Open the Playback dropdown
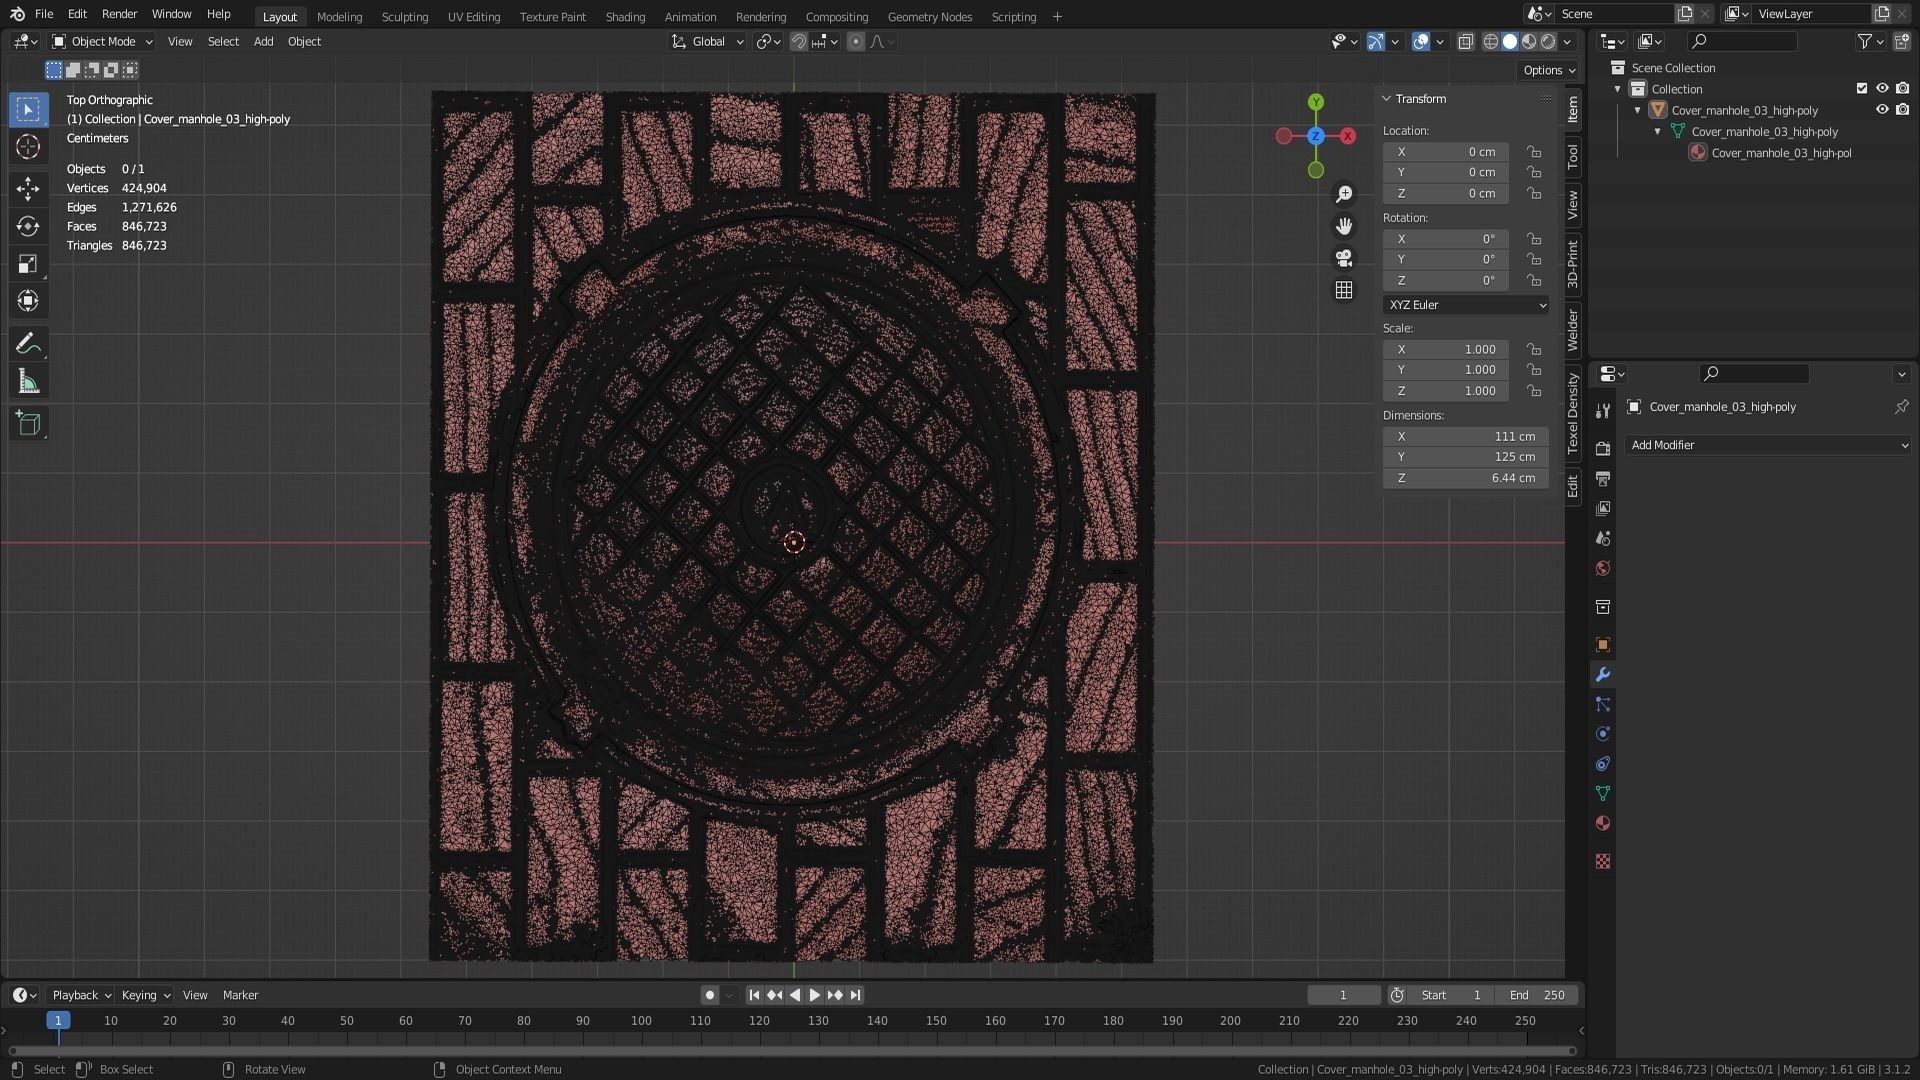The width and height of the screenshot is (1920, 1080). pos(80,995)
